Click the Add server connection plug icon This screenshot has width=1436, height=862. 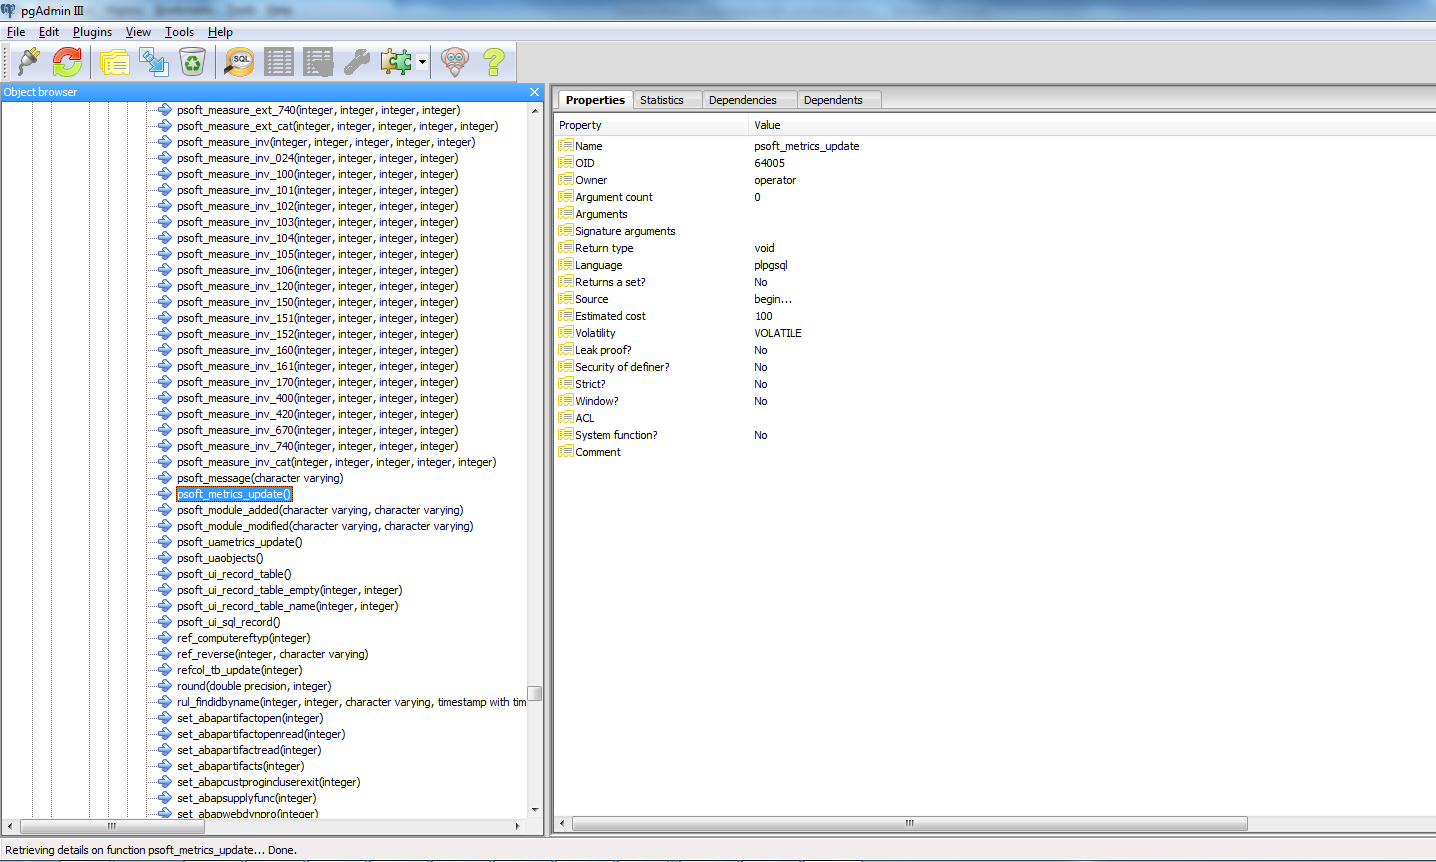(29, 62)
